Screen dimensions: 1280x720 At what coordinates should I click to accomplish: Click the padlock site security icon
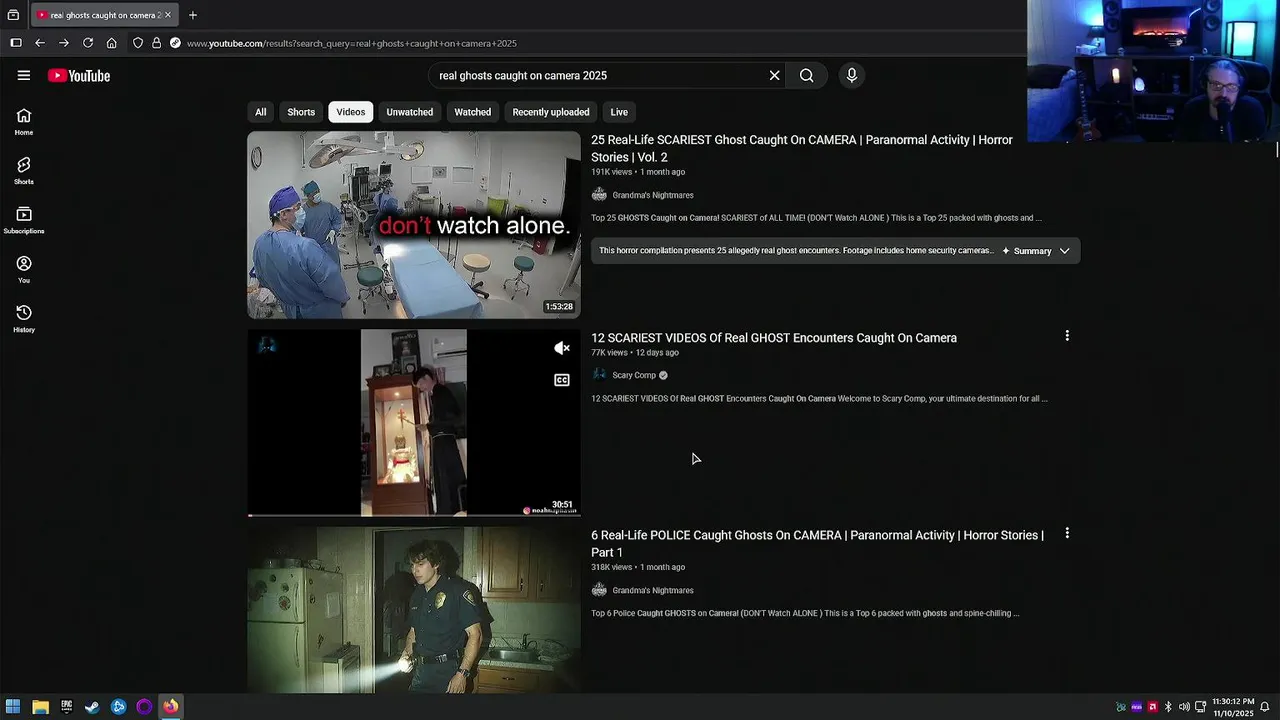click(156, 43)
